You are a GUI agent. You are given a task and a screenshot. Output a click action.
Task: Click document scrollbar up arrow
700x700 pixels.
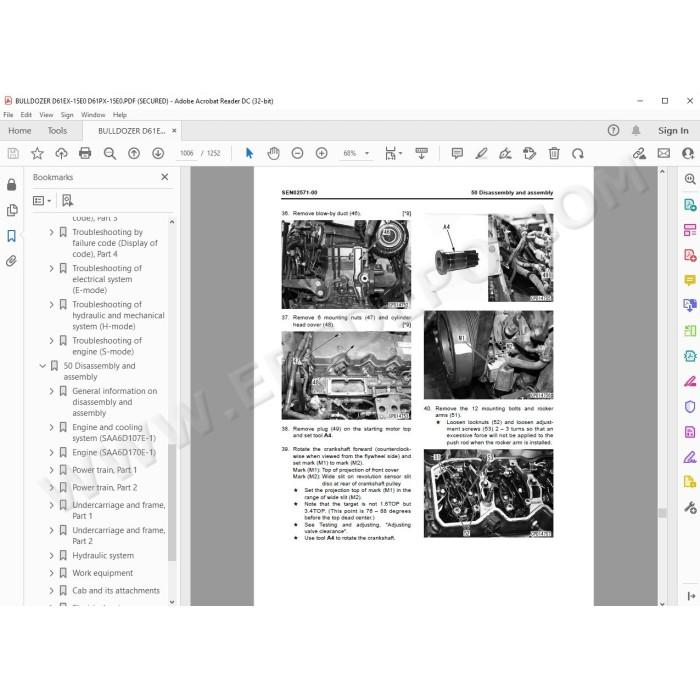pos(662,171)
